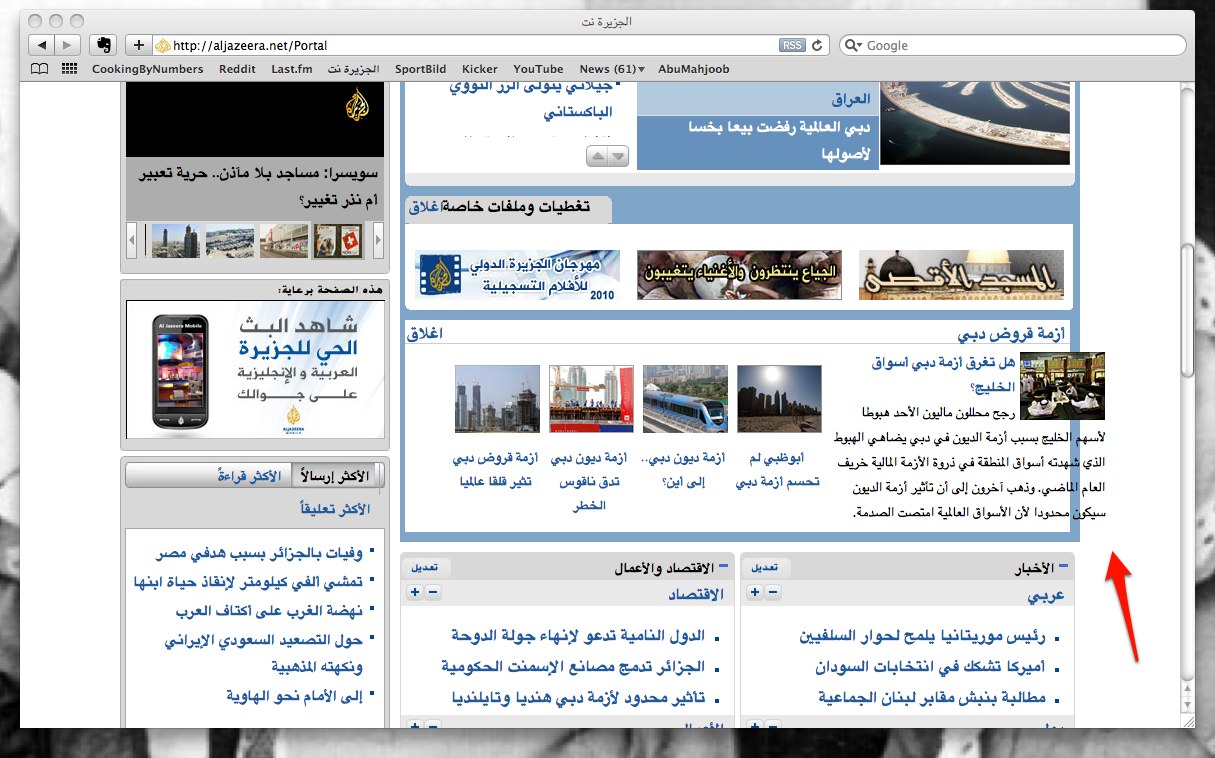The height and width of the screenshot is (758, 1215).
Task: Select the الأكثر تعليقاً tab
Action: pyautogui.click(x=335, y=509)
